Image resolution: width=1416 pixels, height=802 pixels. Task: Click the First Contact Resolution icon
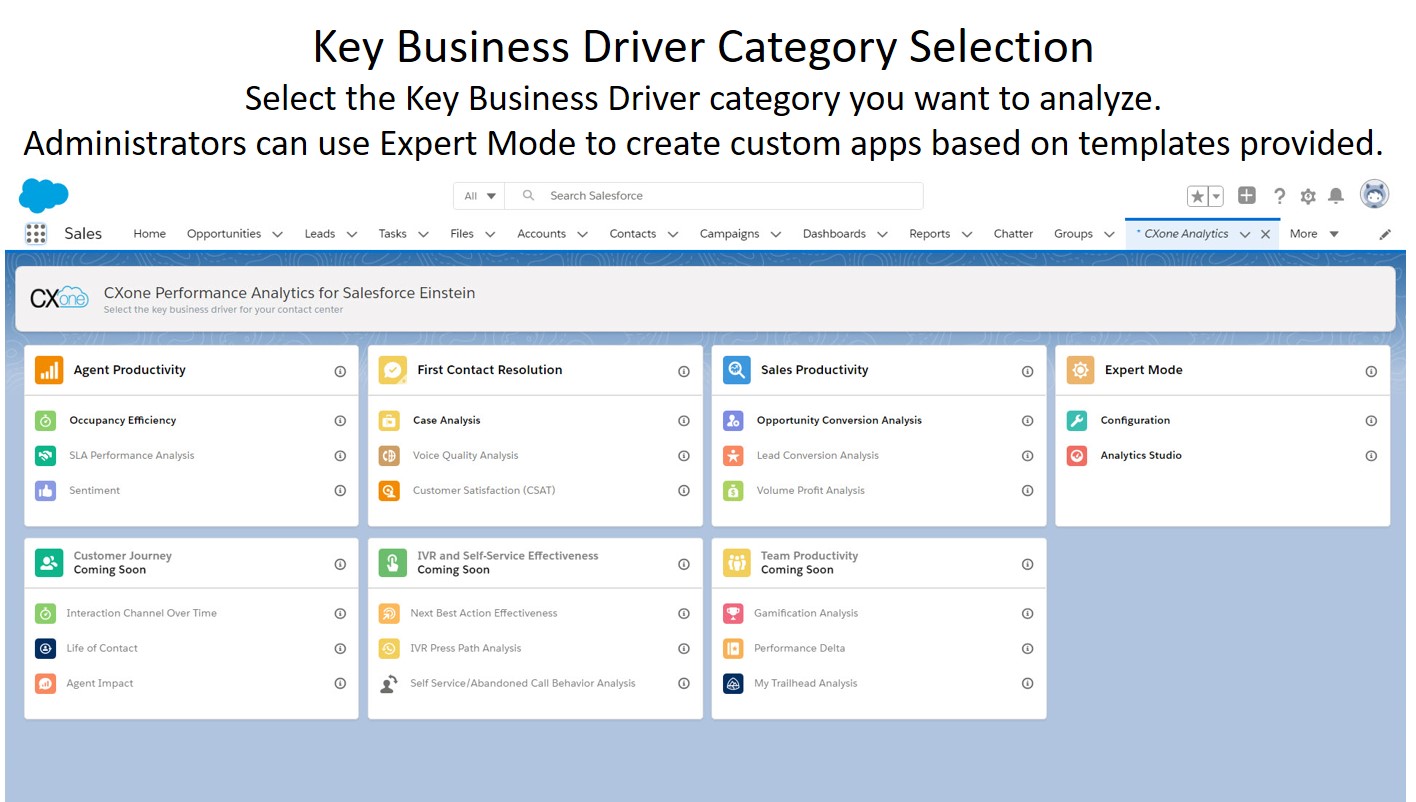[392, 370]
